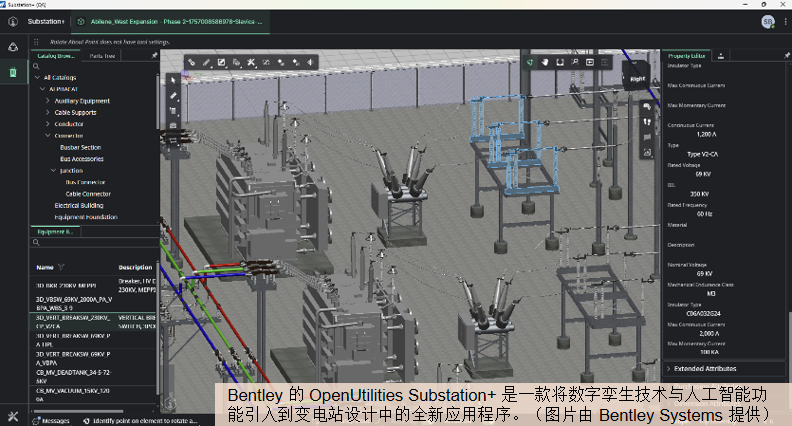
Task: Expand the Conductor node
Action: pos(48,124)
